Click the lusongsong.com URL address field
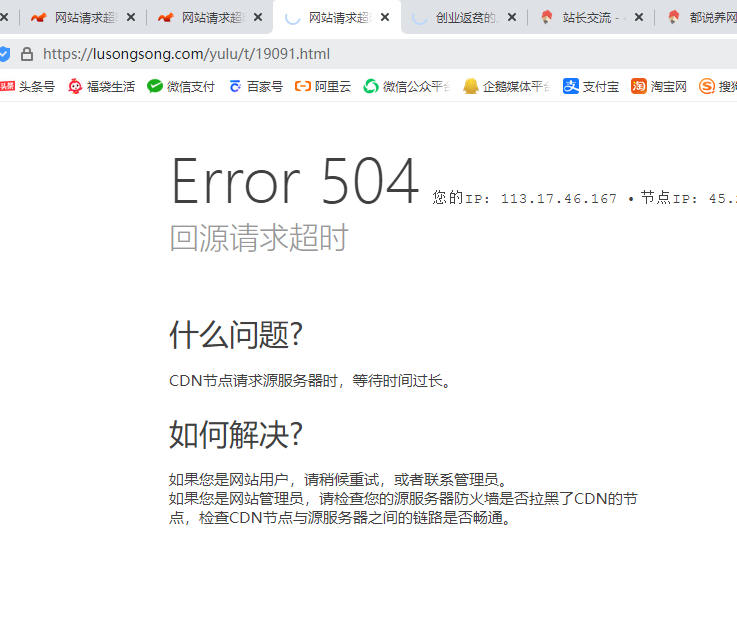Image resolution: width=737 pixels, height=619 pixels. 187,54
